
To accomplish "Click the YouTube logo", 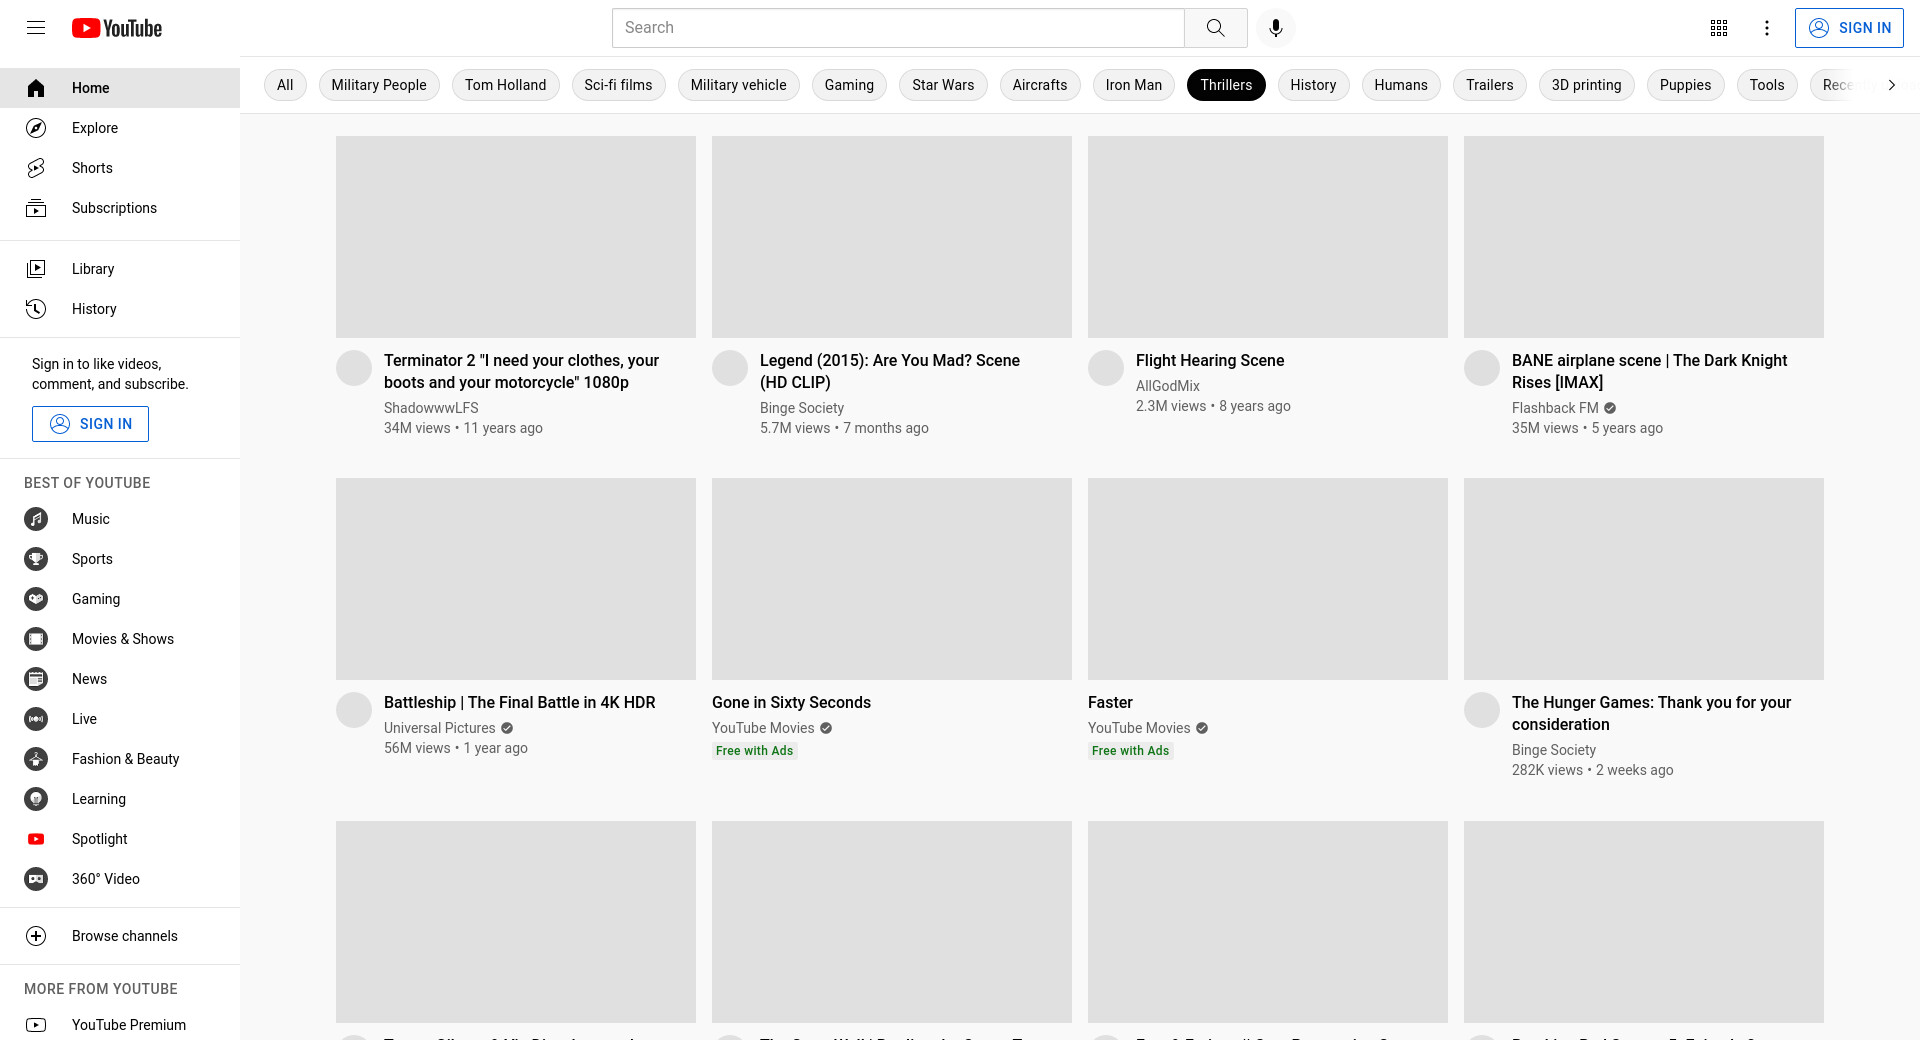I will [x=117, y=28].
